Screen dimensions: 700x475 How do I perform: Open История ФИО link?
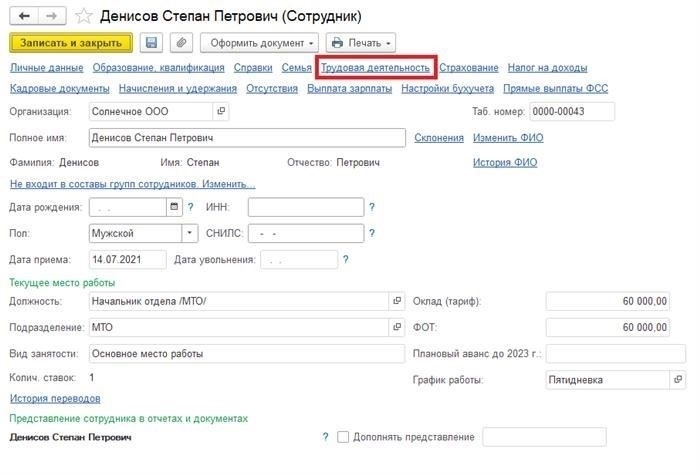click(x=505, y=162)
